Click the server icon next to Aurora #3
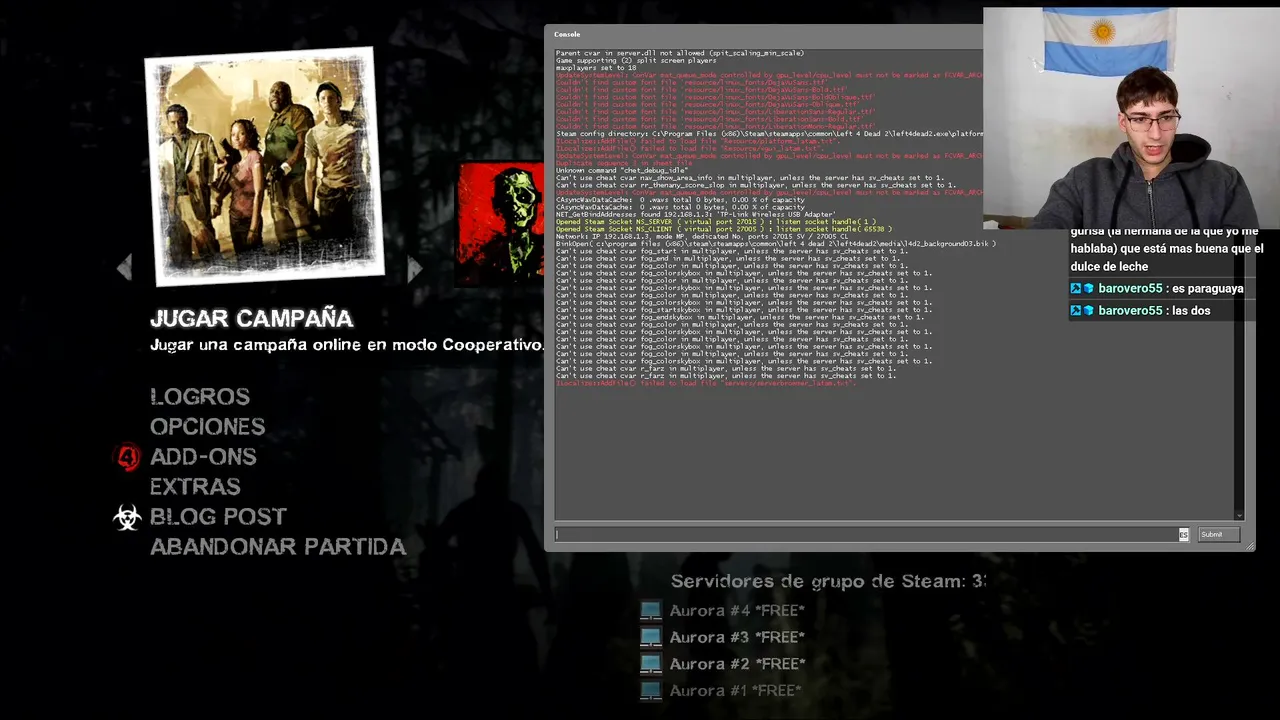 click(x=651, y=637)
